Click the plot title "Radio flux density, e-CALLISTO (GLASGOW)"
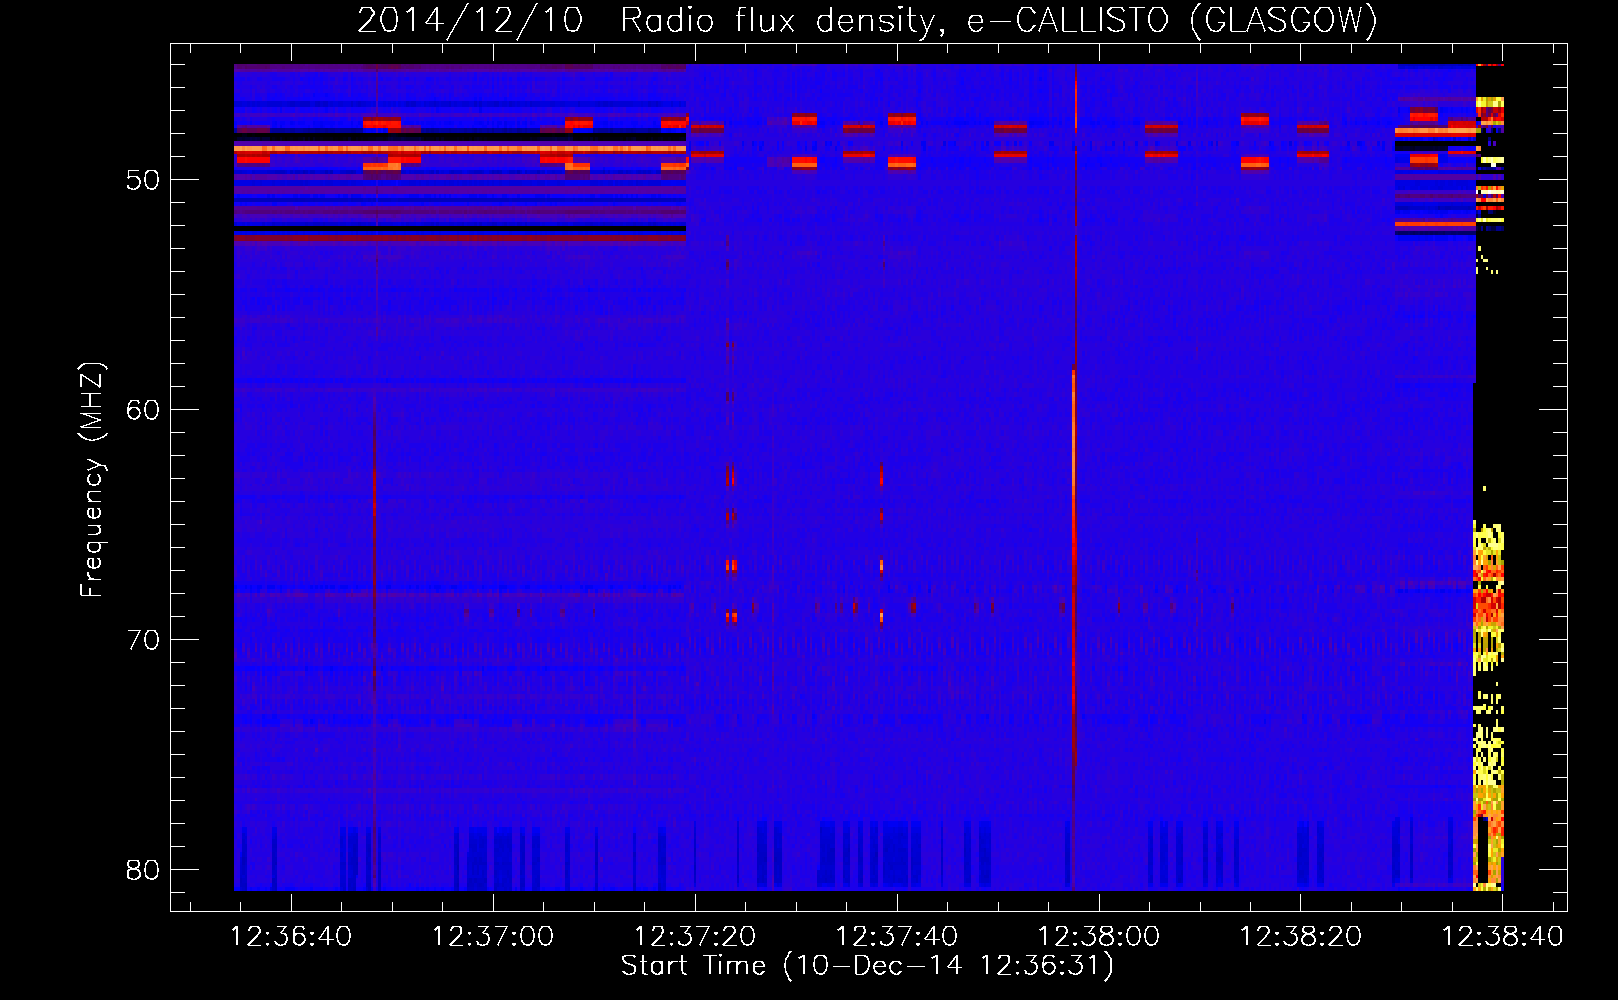The width and height of the screenshot is (1618, 1000). (999, 21)
